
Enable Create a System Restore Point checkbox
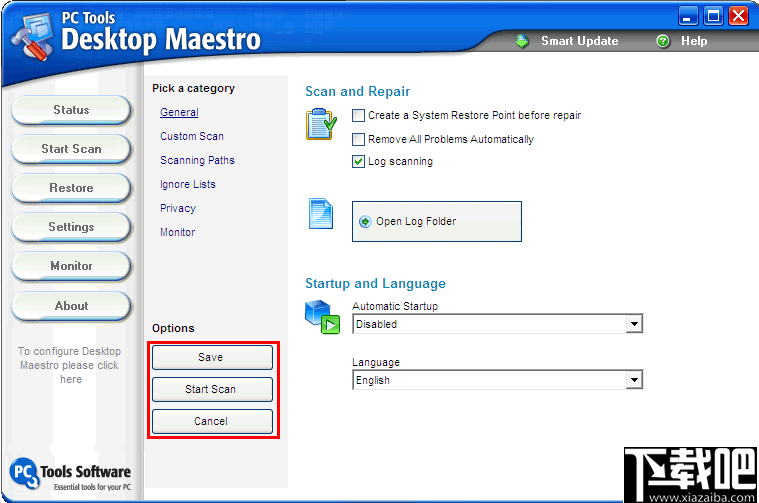[x=358, y=116]
